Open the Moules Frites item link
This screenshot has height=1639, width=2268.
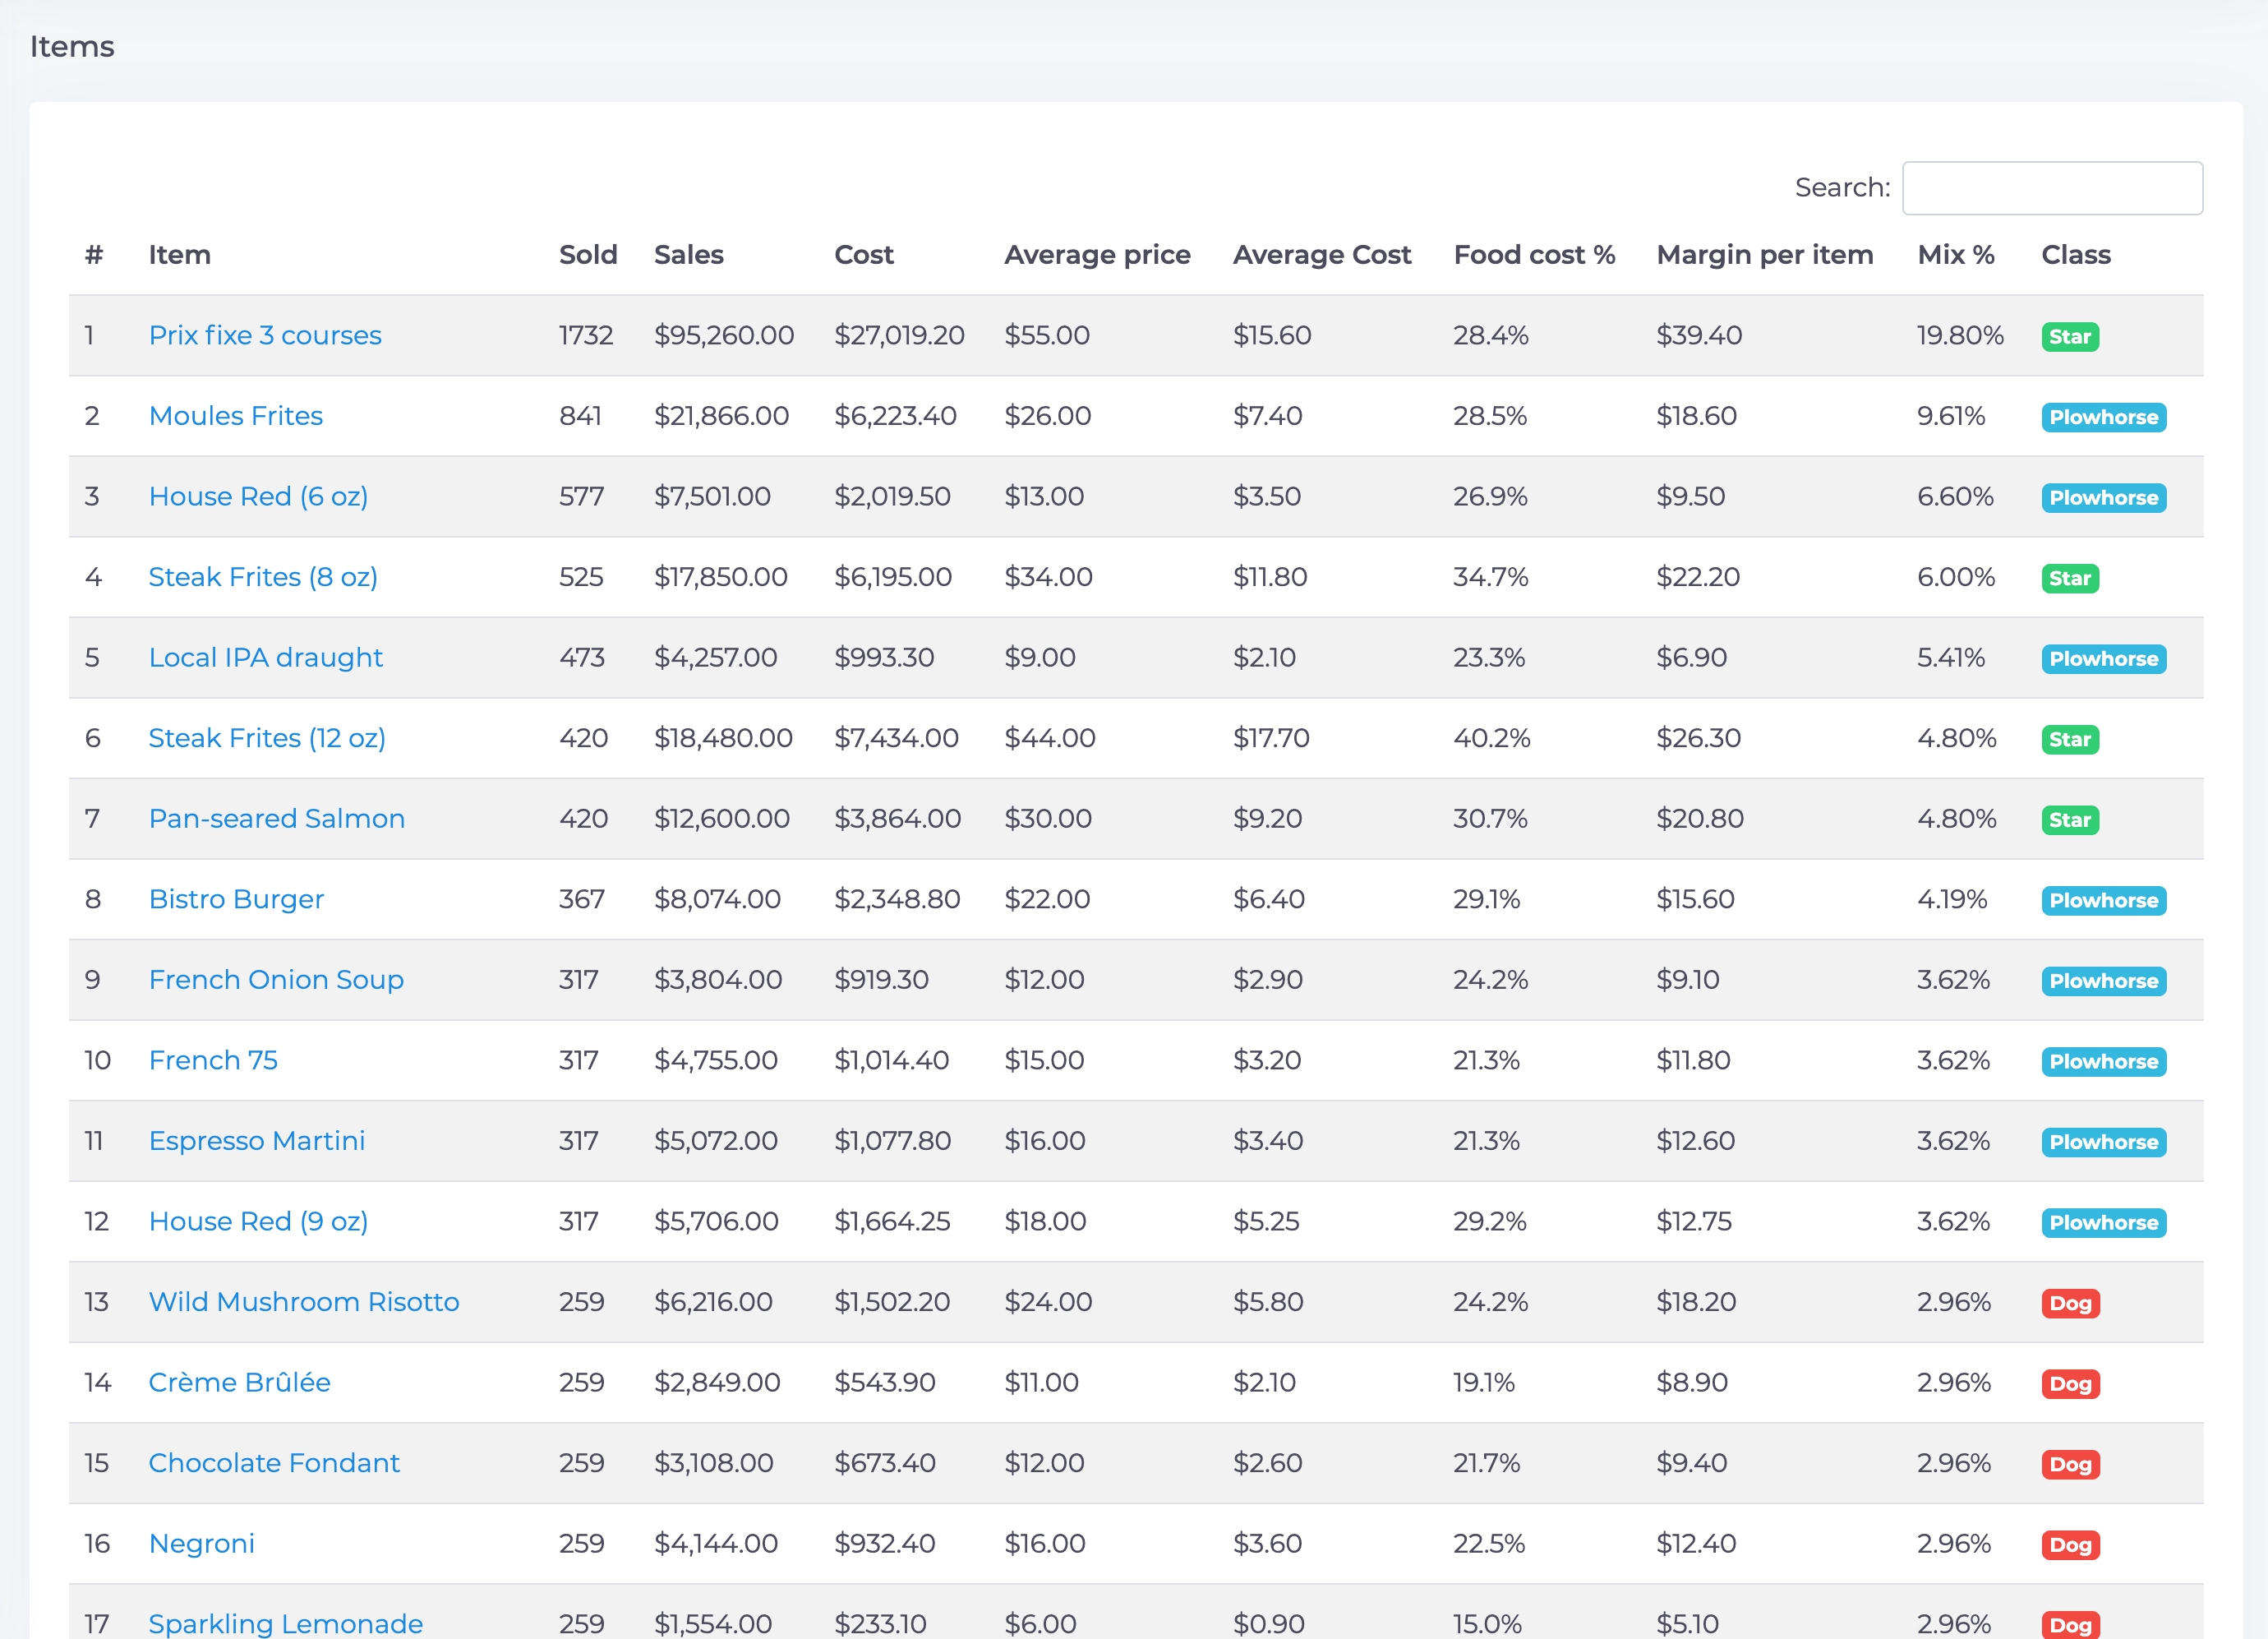236,416
